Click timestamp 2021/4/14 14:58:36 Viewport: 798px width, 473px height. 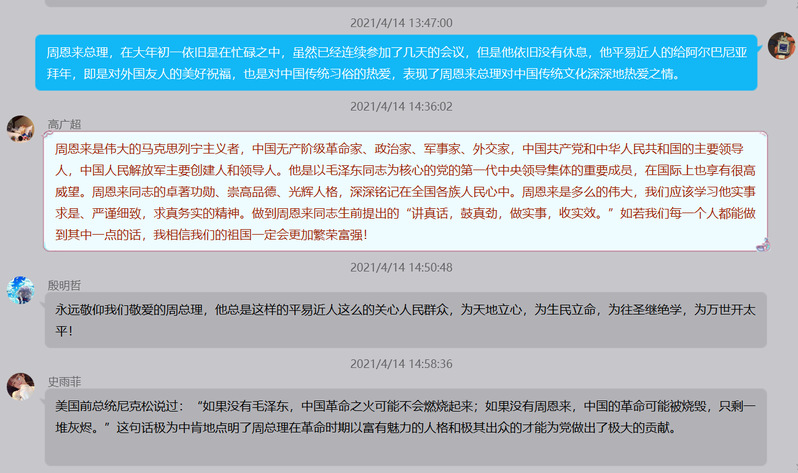tap(401, 363)
